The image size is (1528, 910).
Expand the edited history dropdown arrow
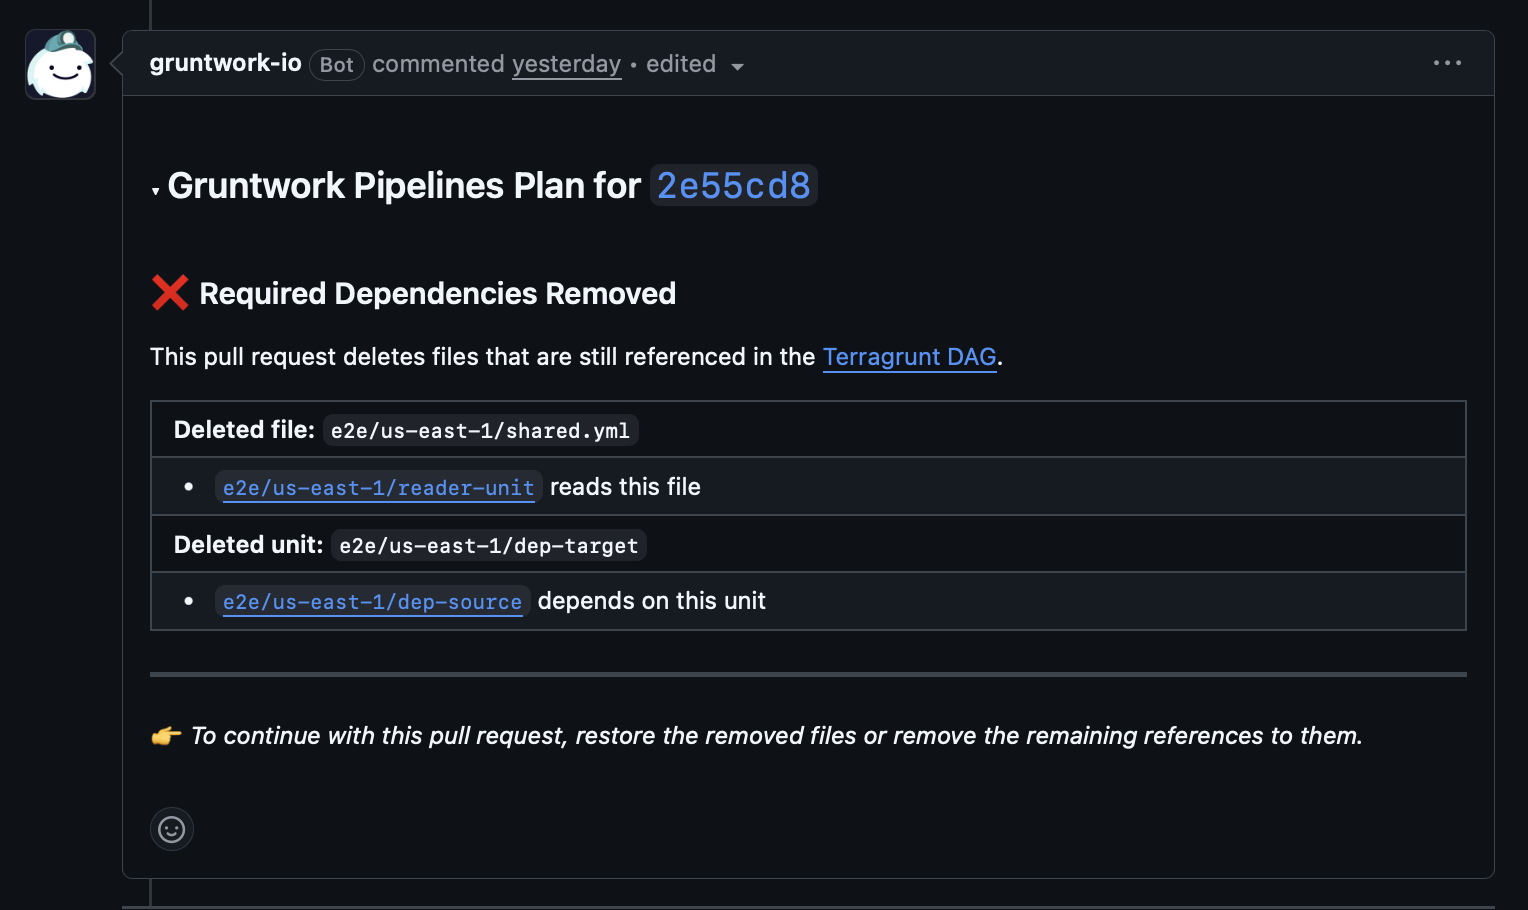[737, 67]
